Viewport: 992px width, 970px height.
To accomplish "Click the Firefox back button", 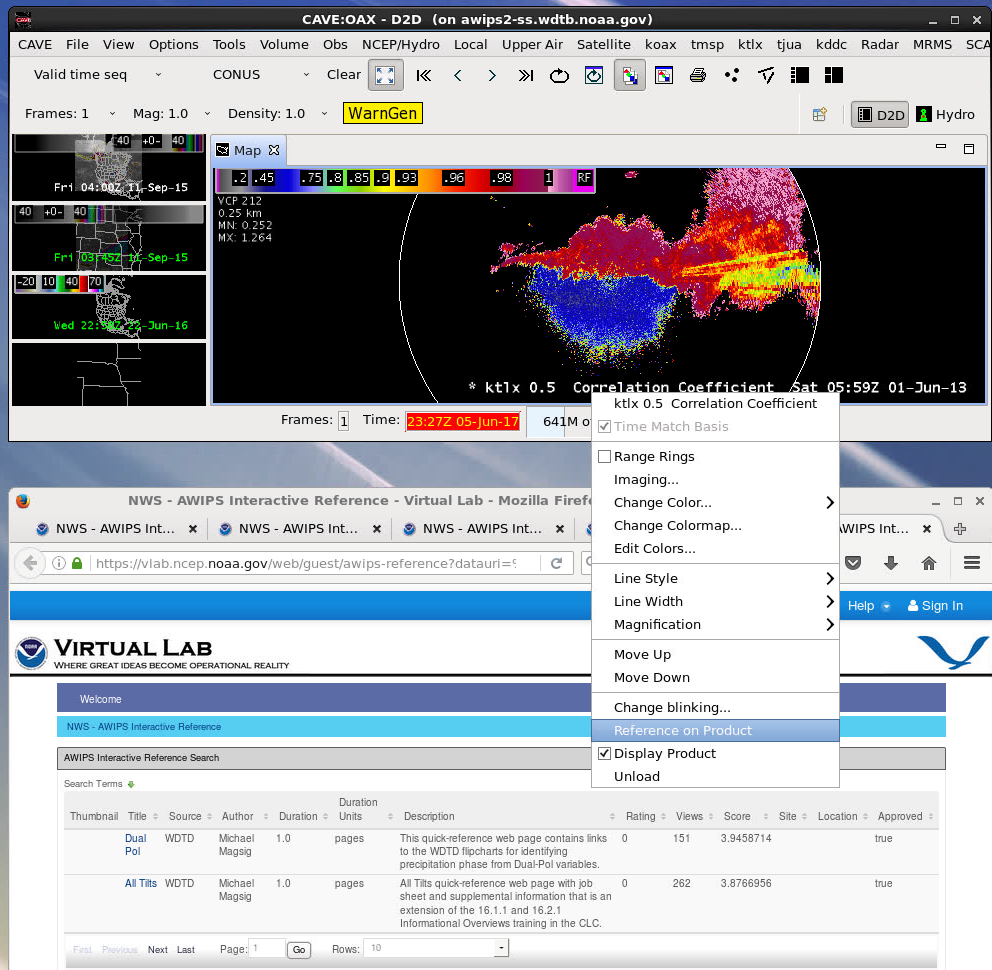I will (30, 563).
